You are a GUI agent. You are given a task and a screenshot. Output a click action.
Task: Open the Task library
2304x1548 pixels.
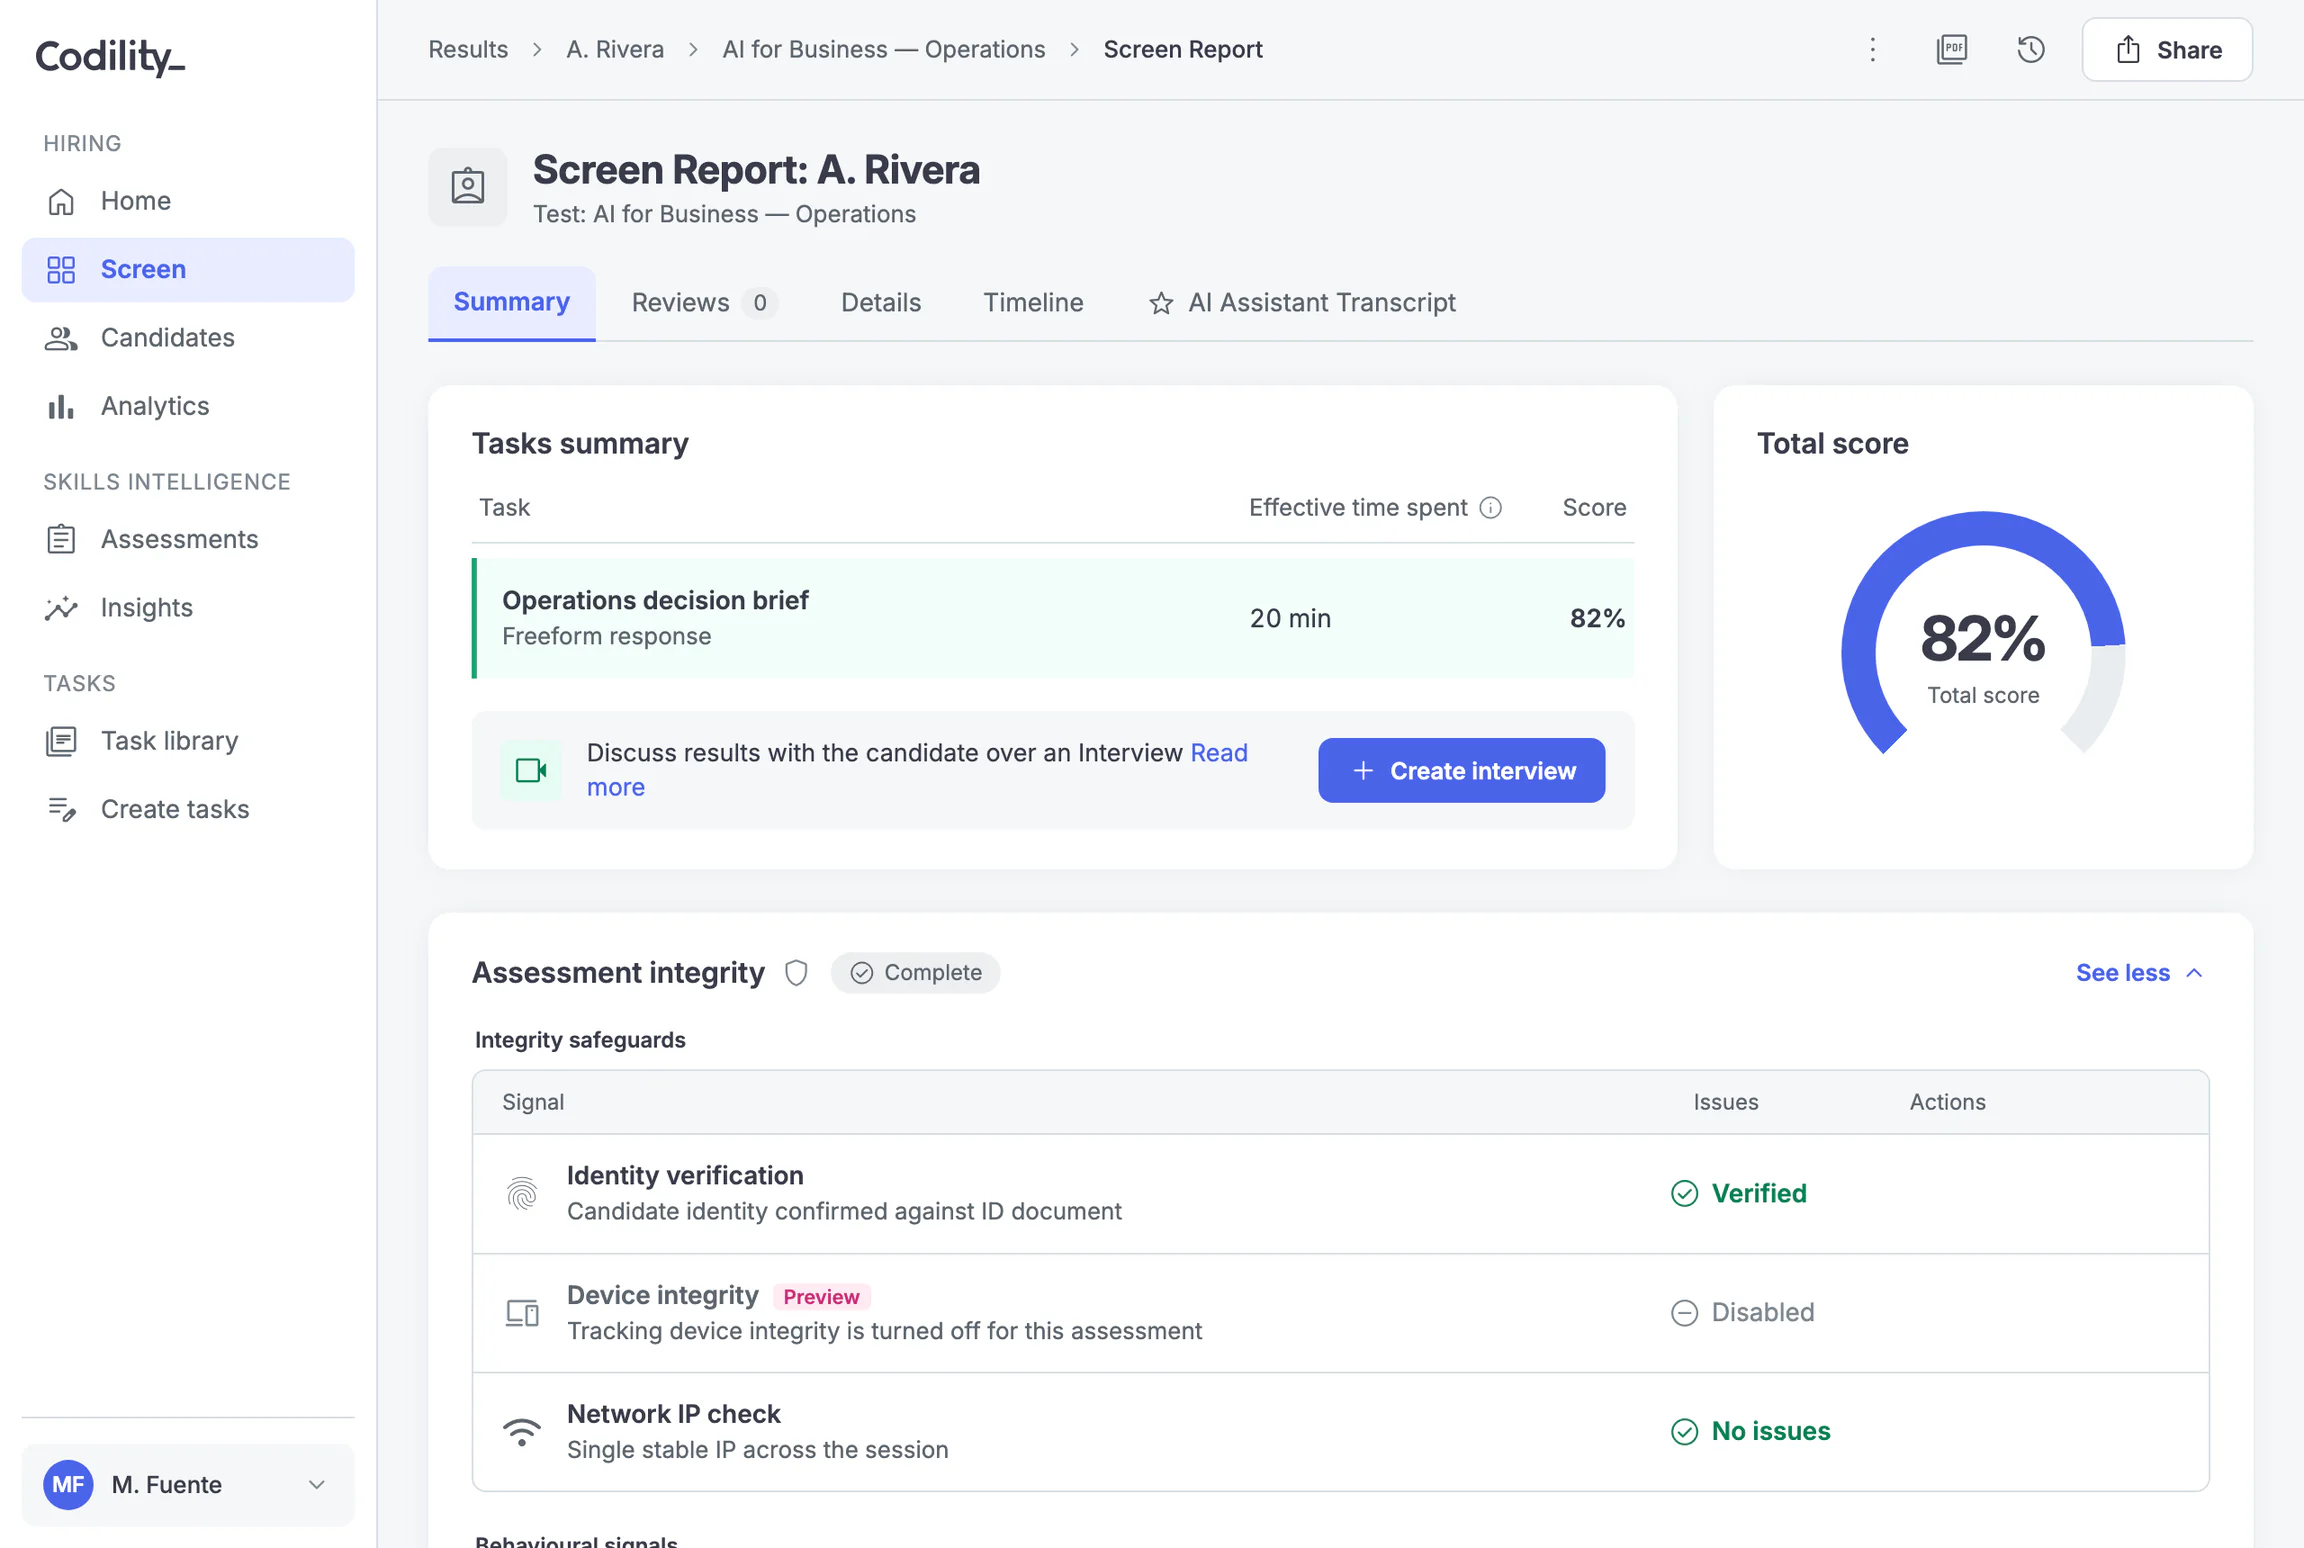(x=188, y=741)
